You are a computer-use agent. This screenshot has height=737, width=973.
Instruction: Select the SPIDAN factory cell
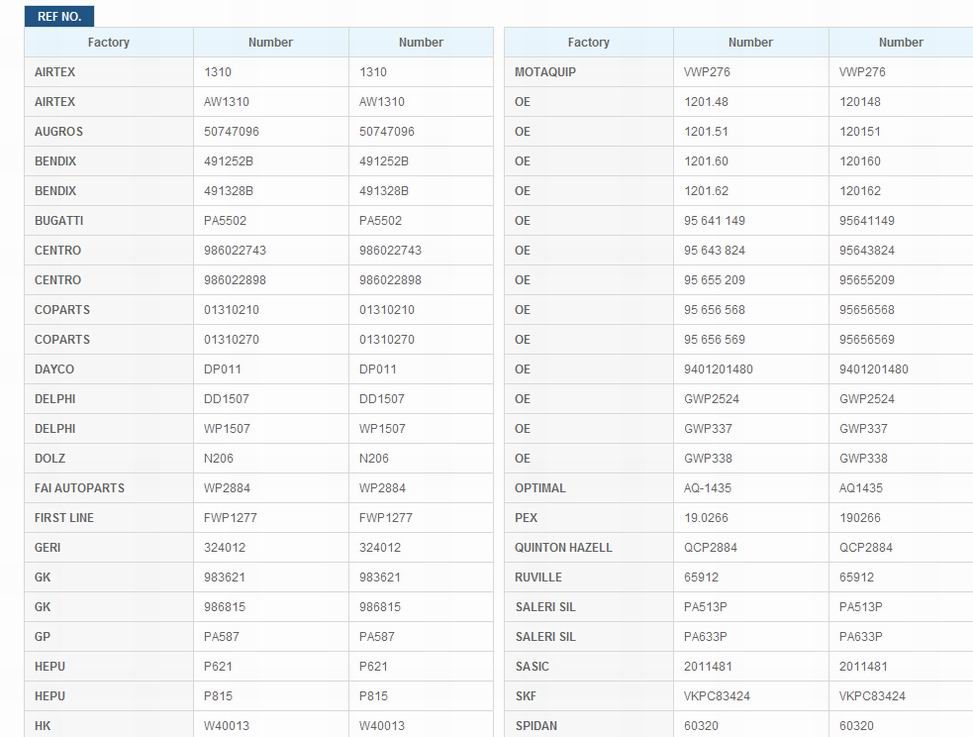[x=588, y=725]
